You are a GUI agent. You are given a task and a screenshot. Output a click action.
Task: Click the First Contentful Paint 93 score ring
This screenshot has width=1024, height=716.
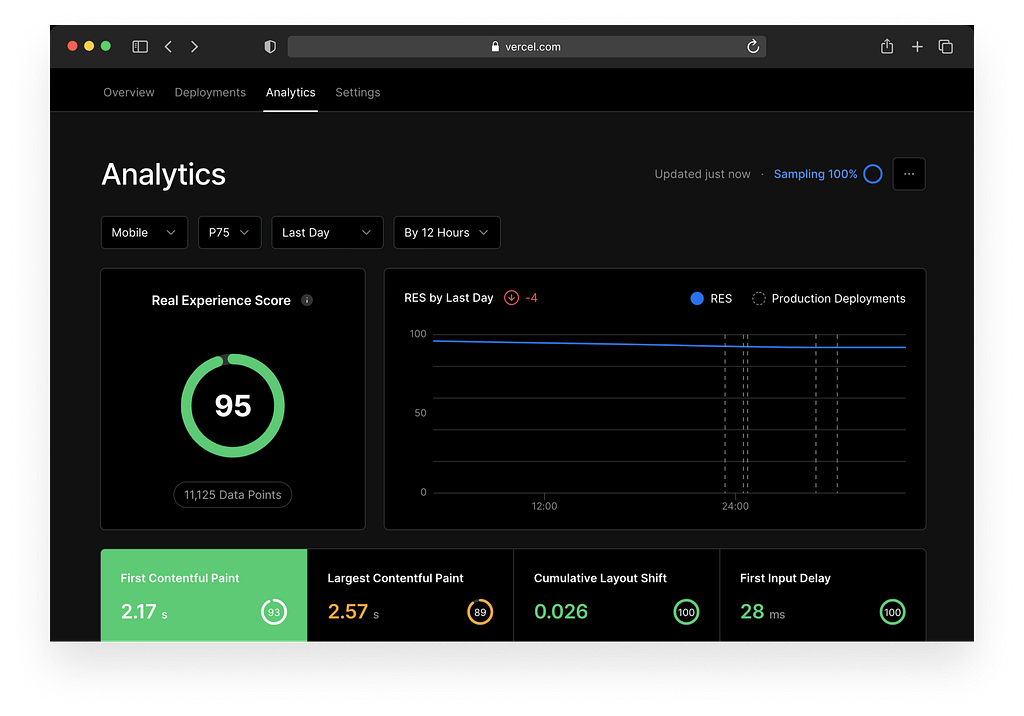pos(274,612)
